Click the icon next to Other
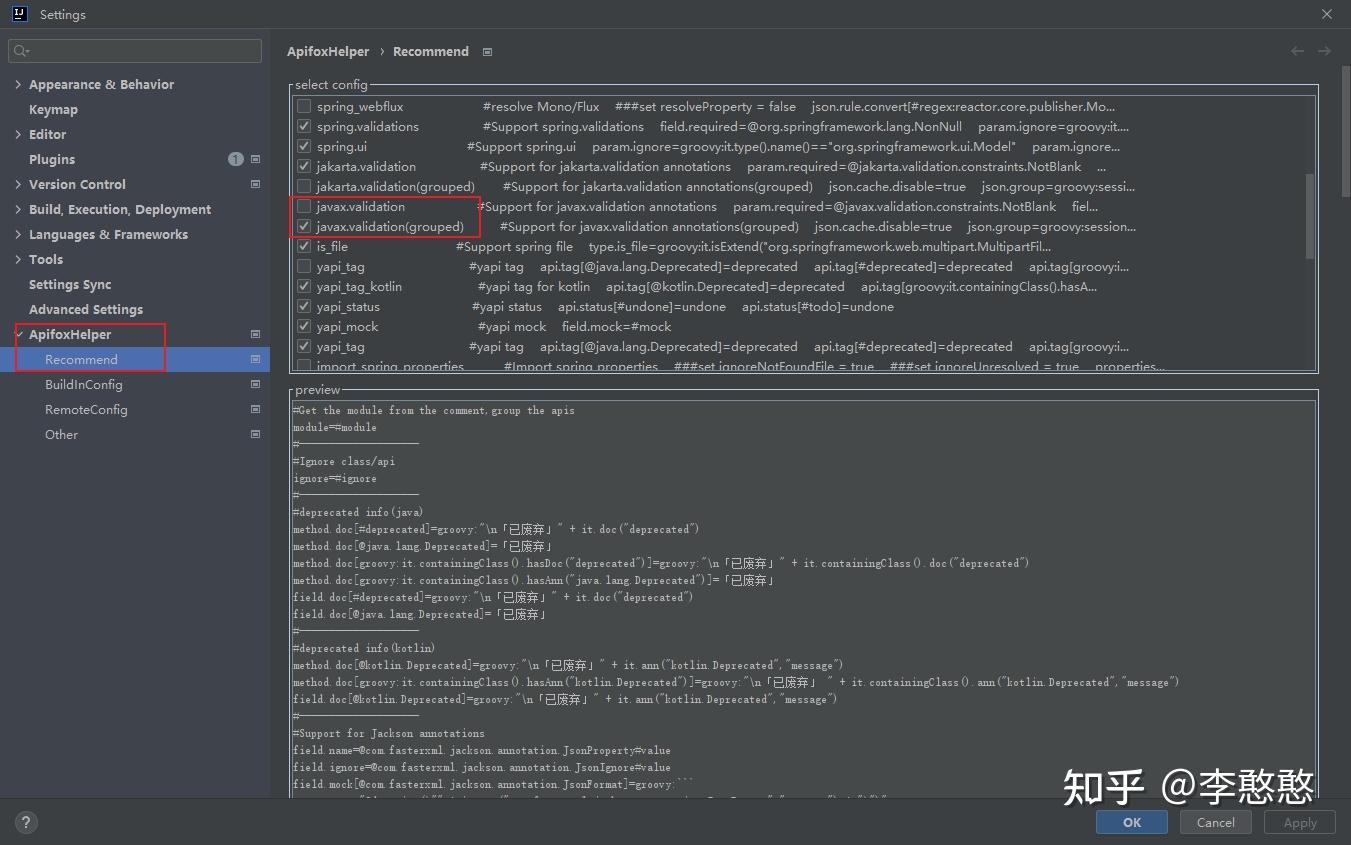Image resolution: width=1351 pixels, height=845 pixels. (255, 434)
